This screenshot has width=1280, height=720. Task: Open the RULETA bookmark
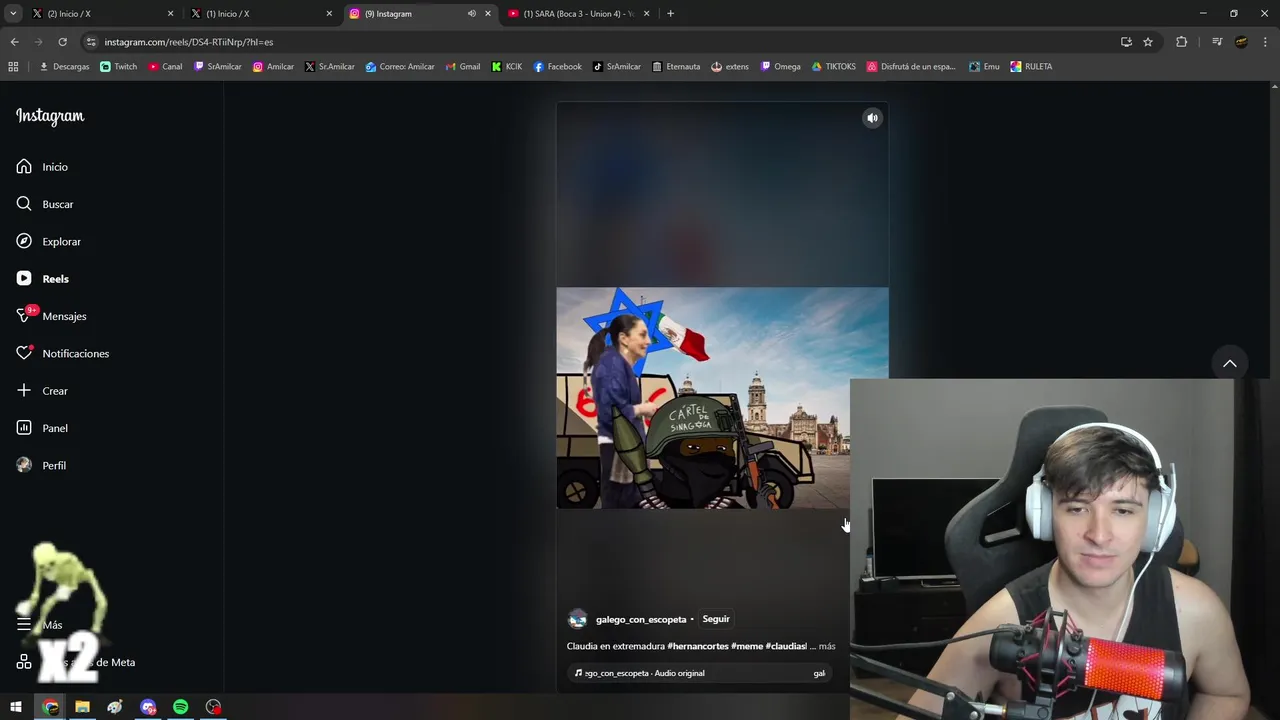pyautogui.click(x=1031, y=67)
